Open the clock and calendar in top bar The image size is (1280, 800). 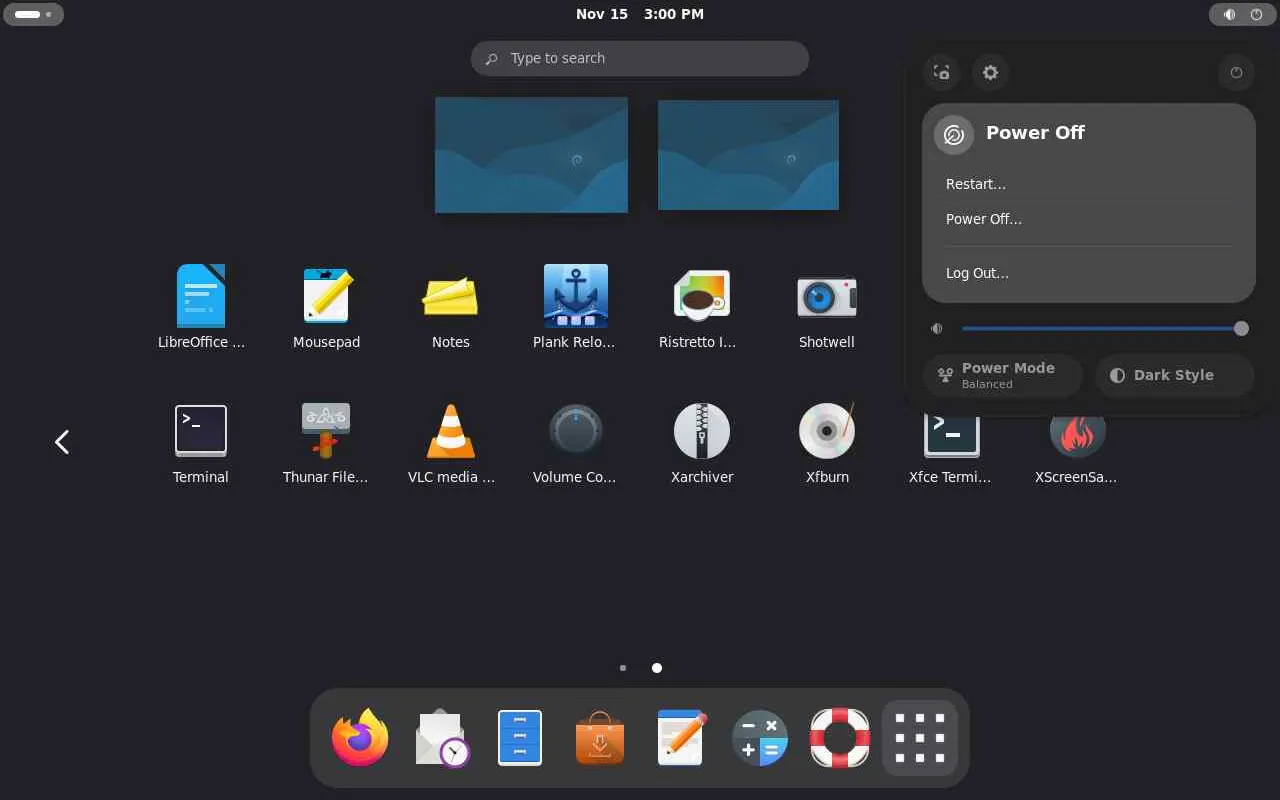click(x=640, y=14)
